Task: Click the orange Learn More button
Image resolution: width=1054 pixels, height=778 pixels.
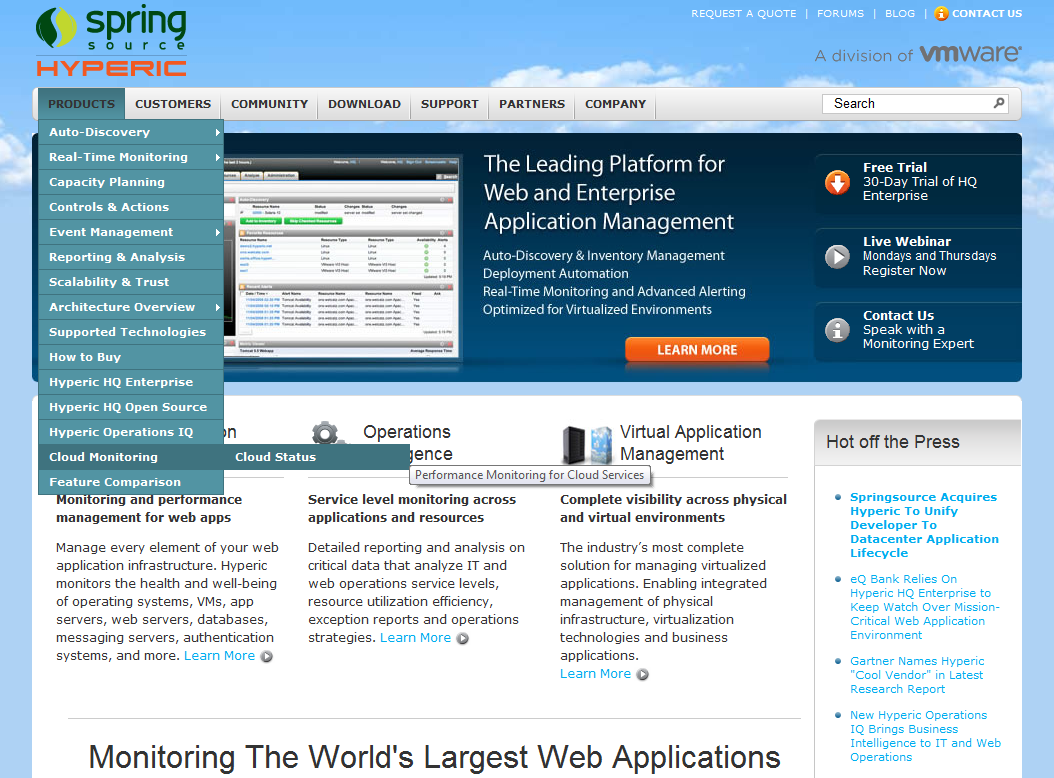Action: pyautogui.click(x=697, y=350)
